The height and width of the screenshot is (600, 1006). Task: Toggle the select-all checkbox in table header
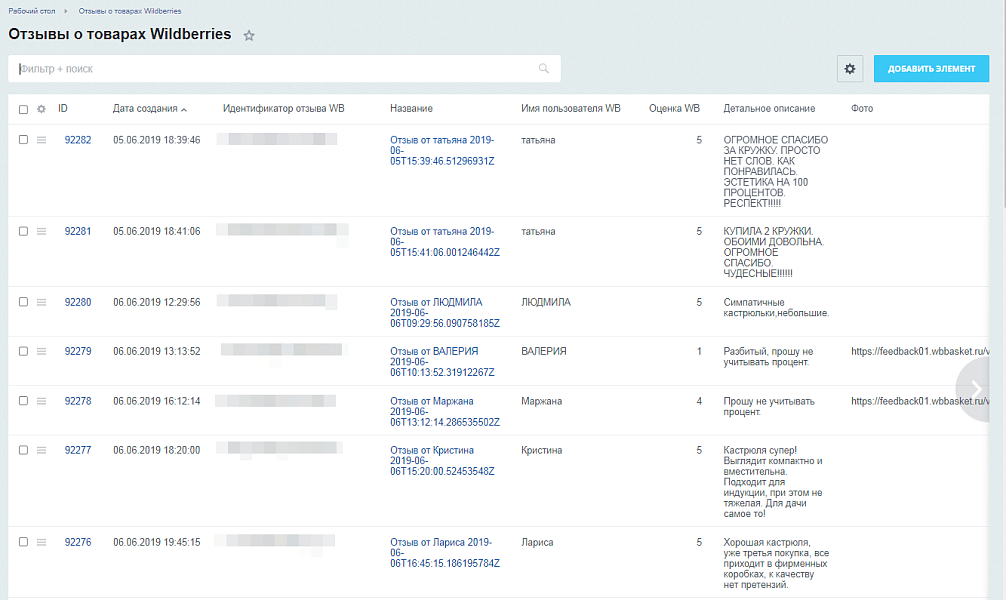click(x=23, y=109)
